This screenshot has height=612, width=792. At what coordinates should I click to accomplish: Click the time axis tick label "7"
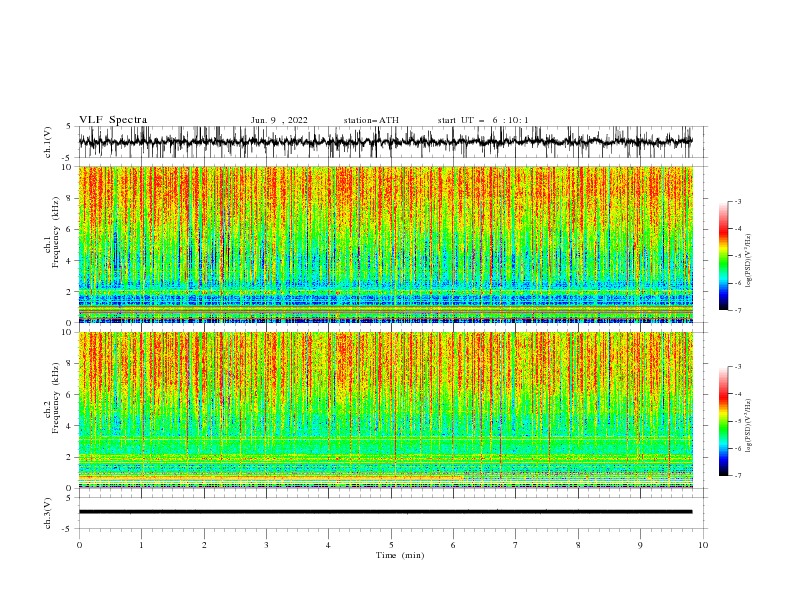pos(516,545)
